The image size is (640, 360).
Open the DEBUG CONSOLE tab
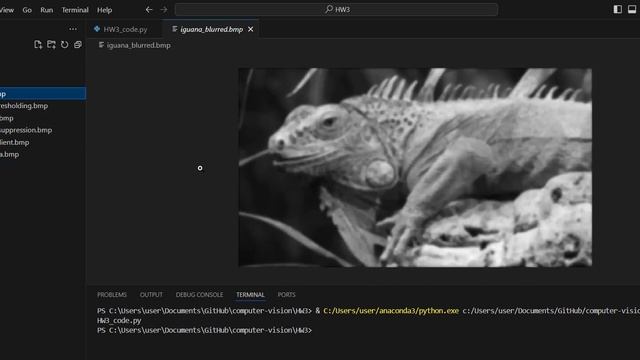pyautogui.click(x=199, y=295)
